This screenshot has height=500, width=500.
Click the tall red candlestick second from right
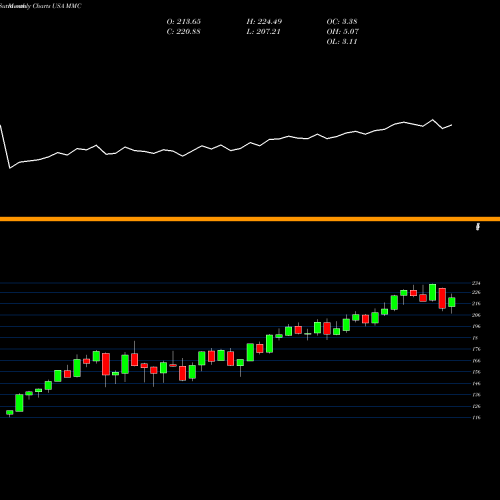point(442,298)
